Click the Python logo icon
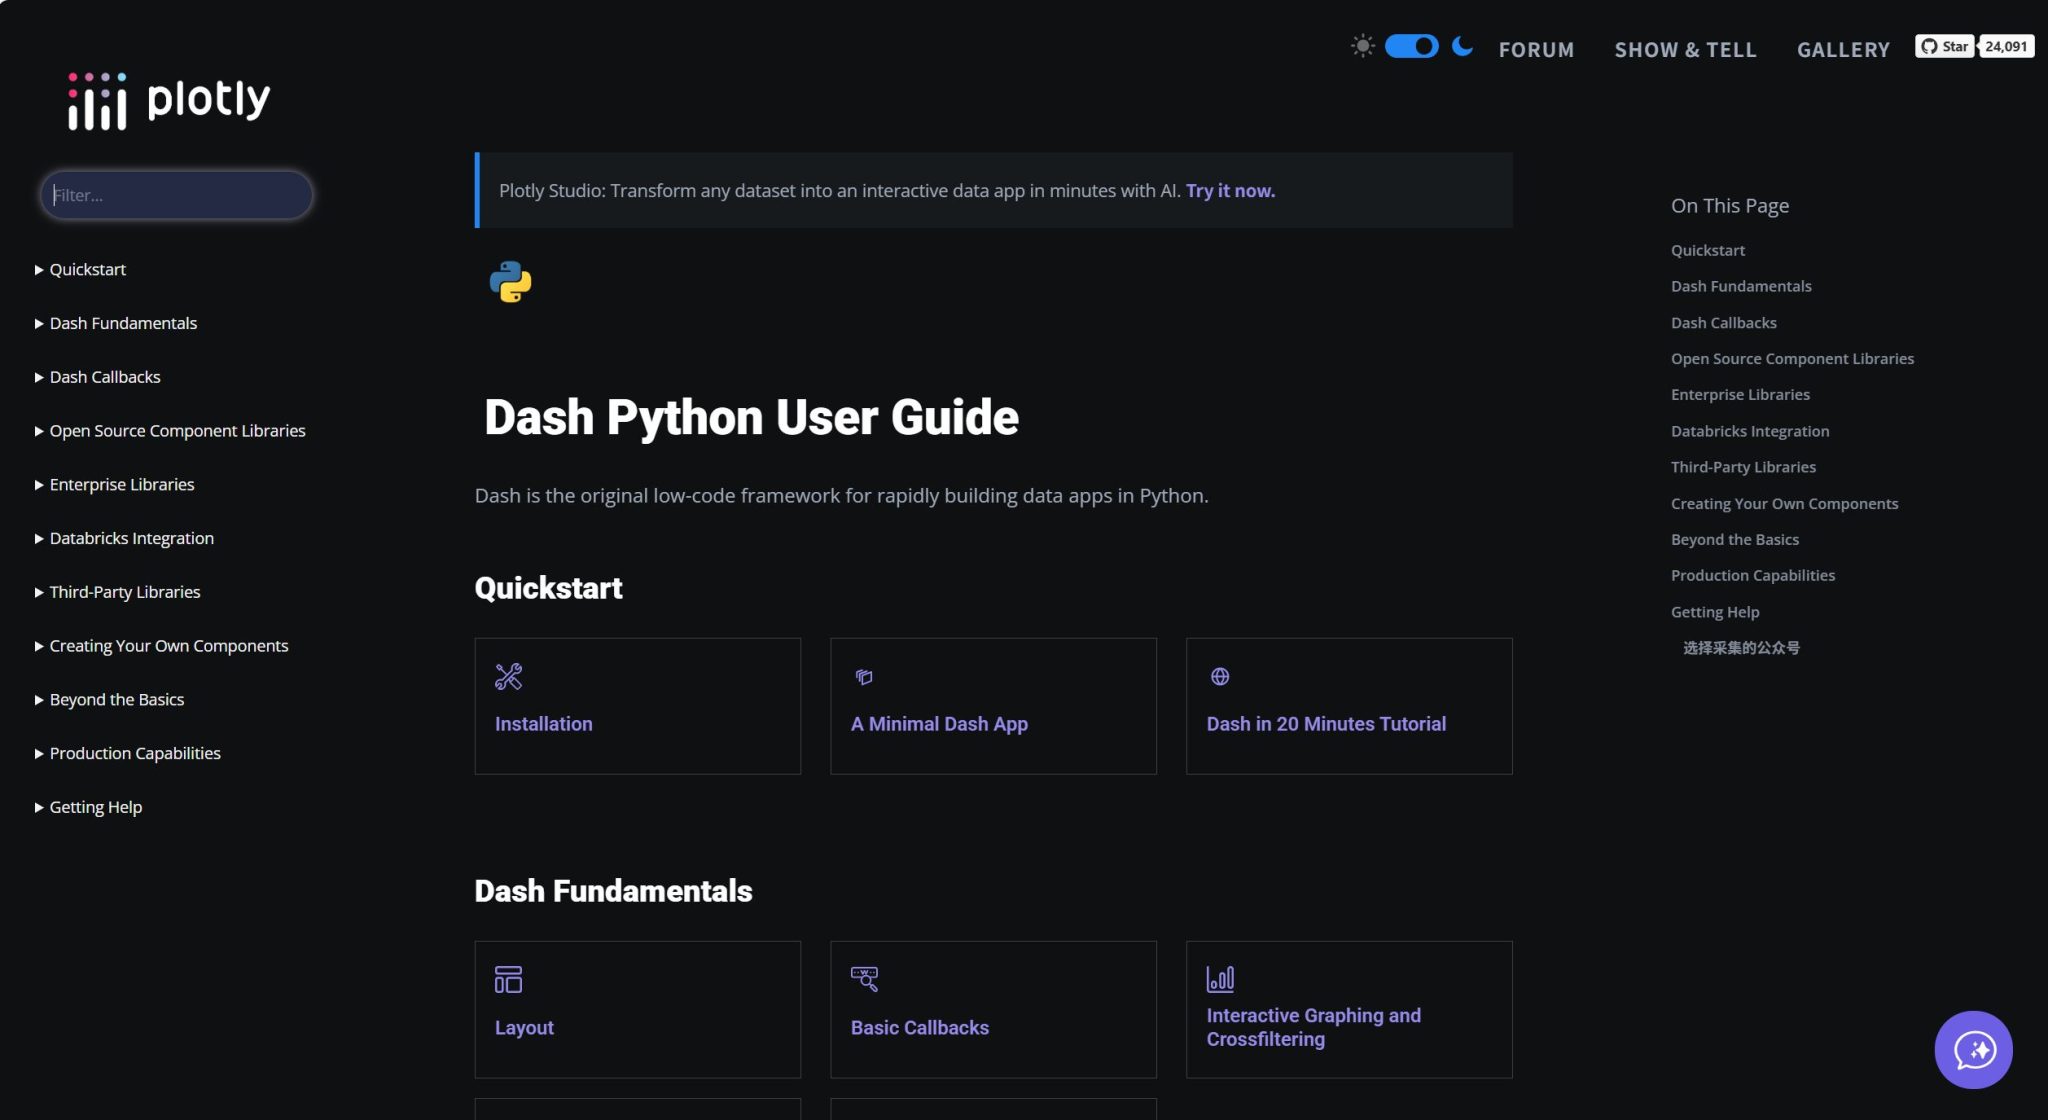Screen dimensions: 2048x1120 510,282
